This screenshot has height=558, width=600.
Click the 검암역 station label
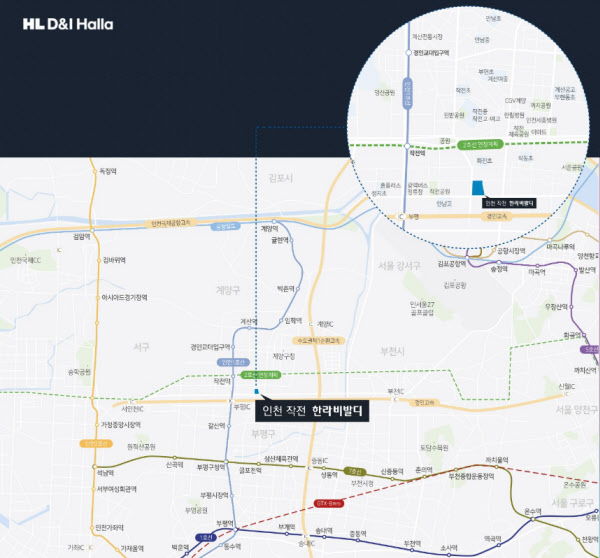[82, 237]
